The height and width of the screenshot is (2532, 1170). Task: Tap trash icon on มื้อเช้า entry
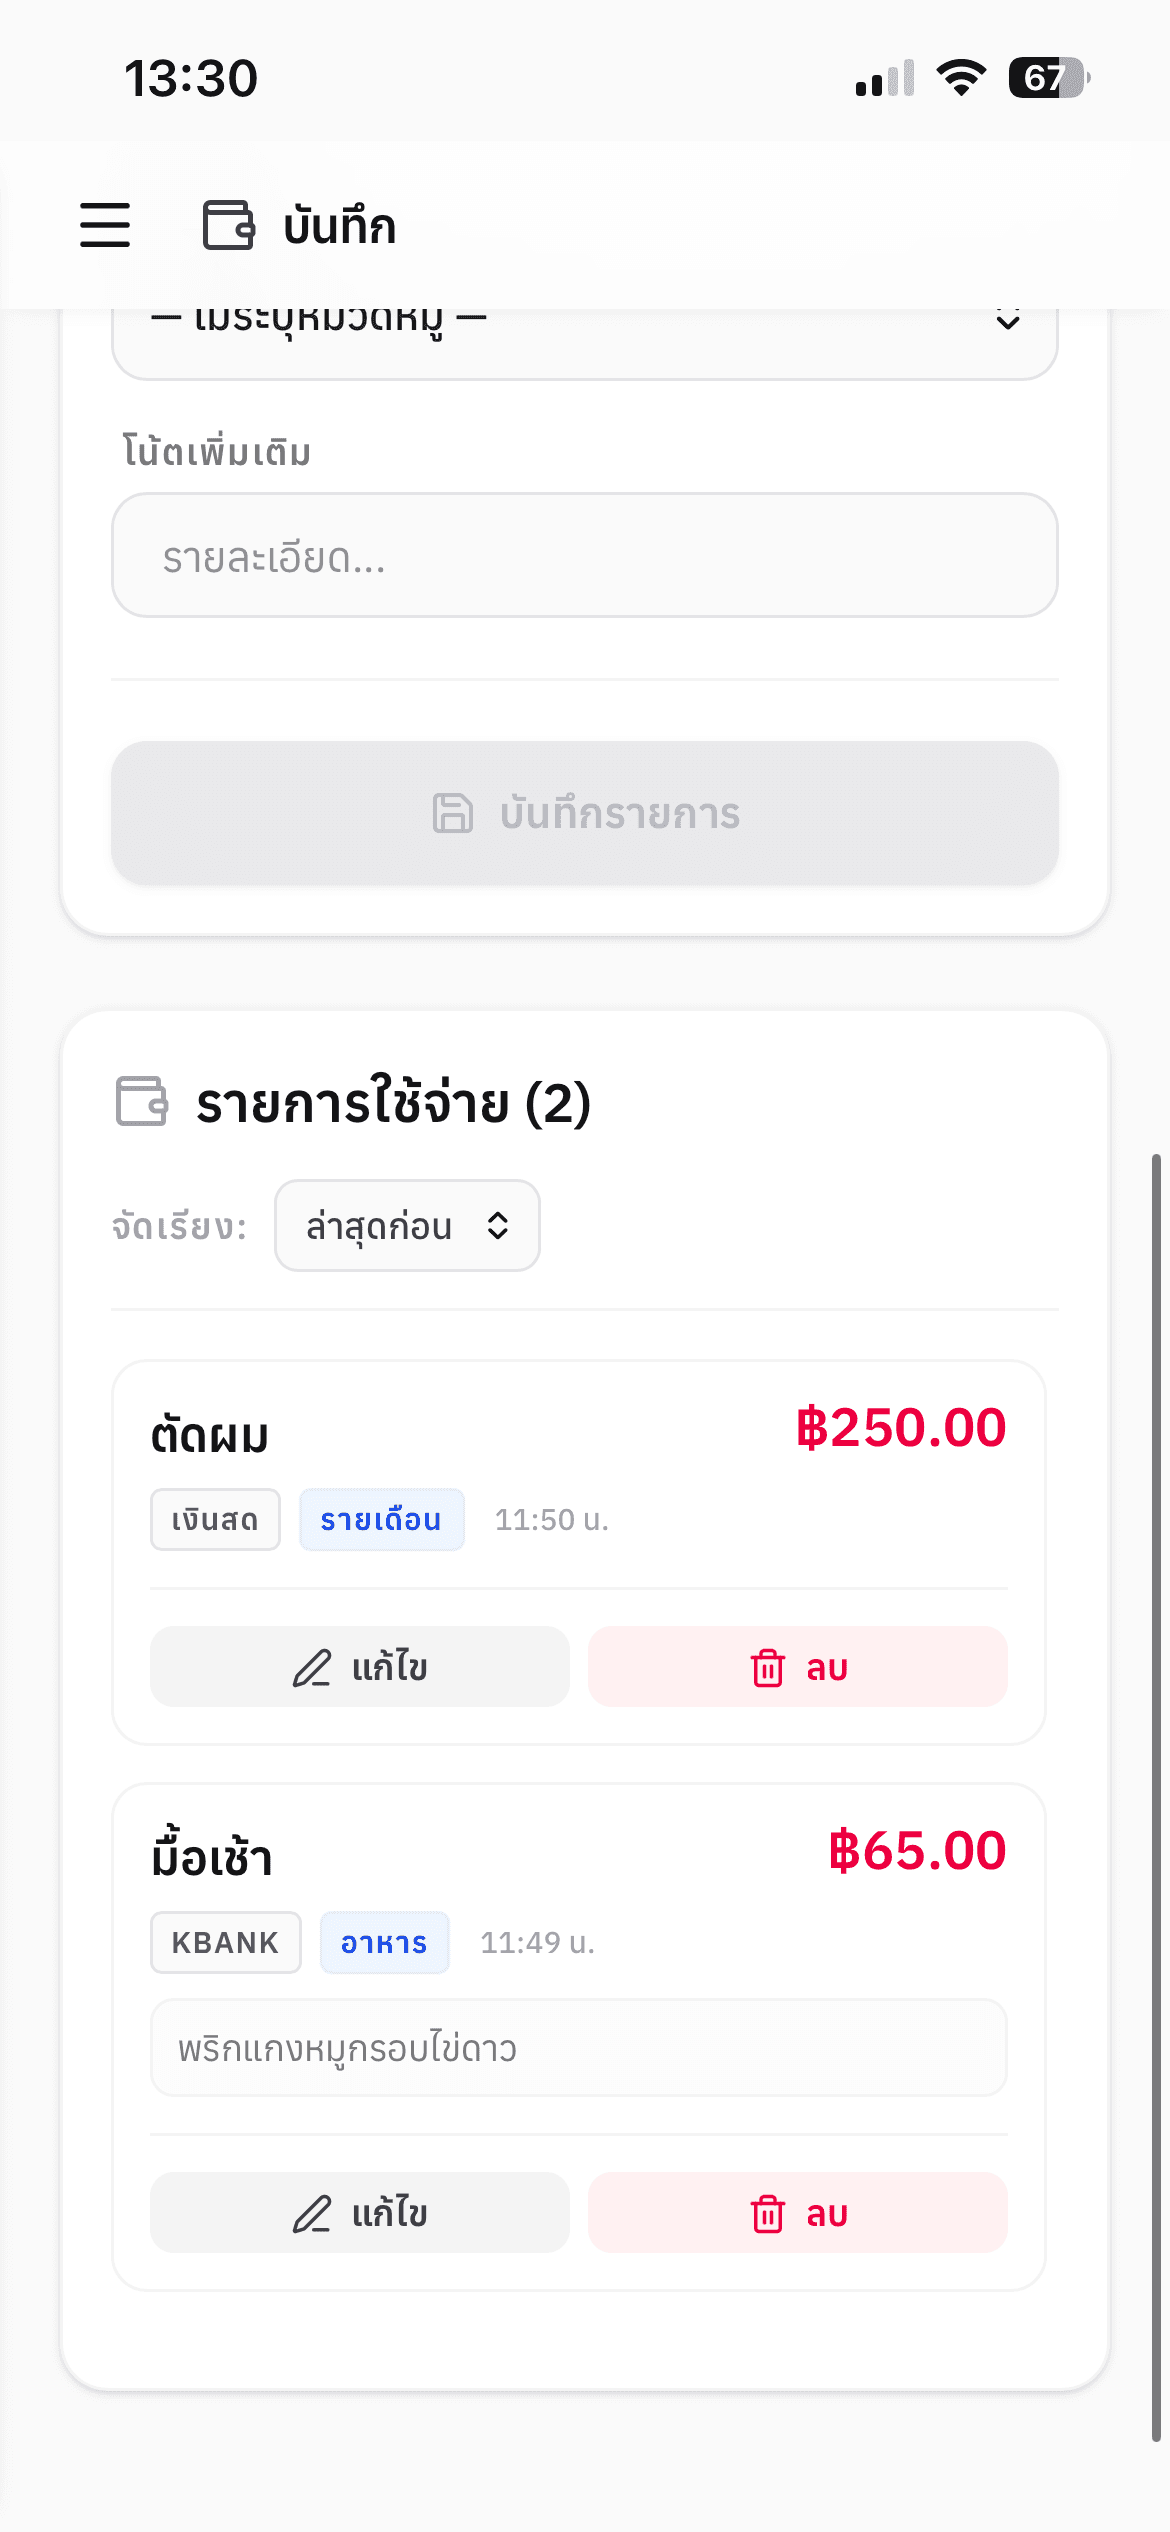(767, 2214)
